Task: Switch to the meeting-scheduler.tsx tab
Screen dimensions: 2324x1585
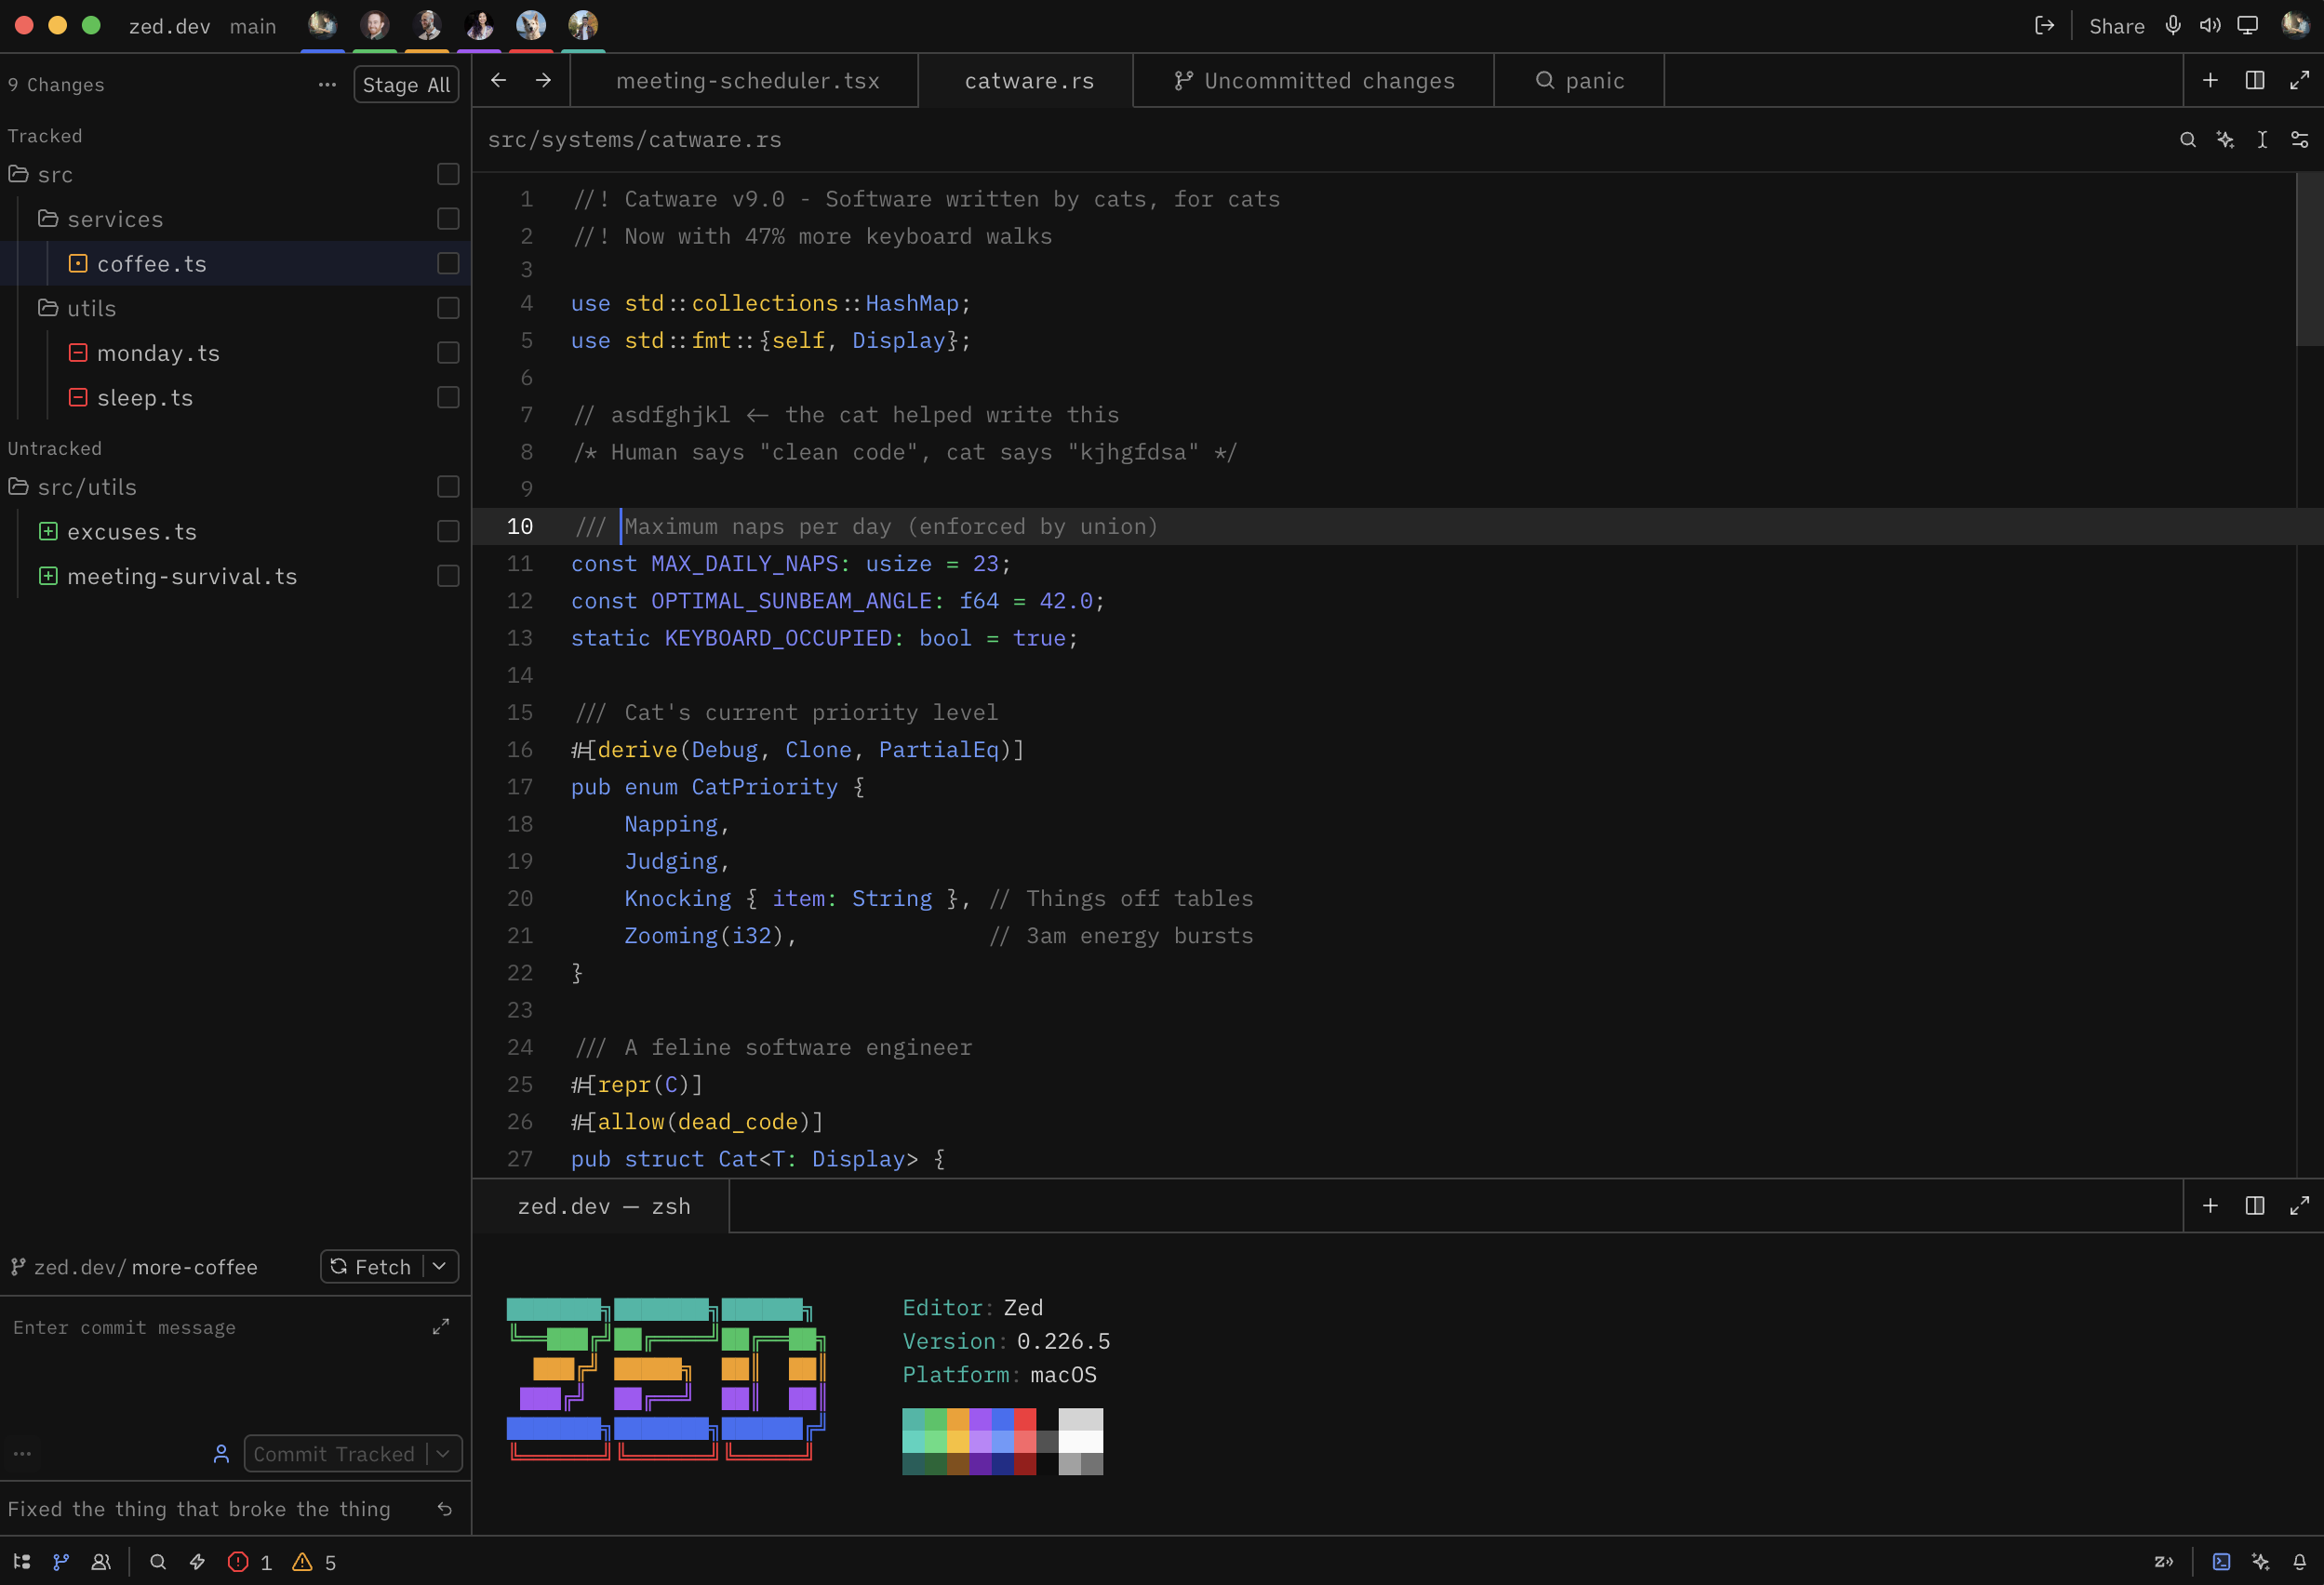Action: pyautogui.click(x=746, y=81)
